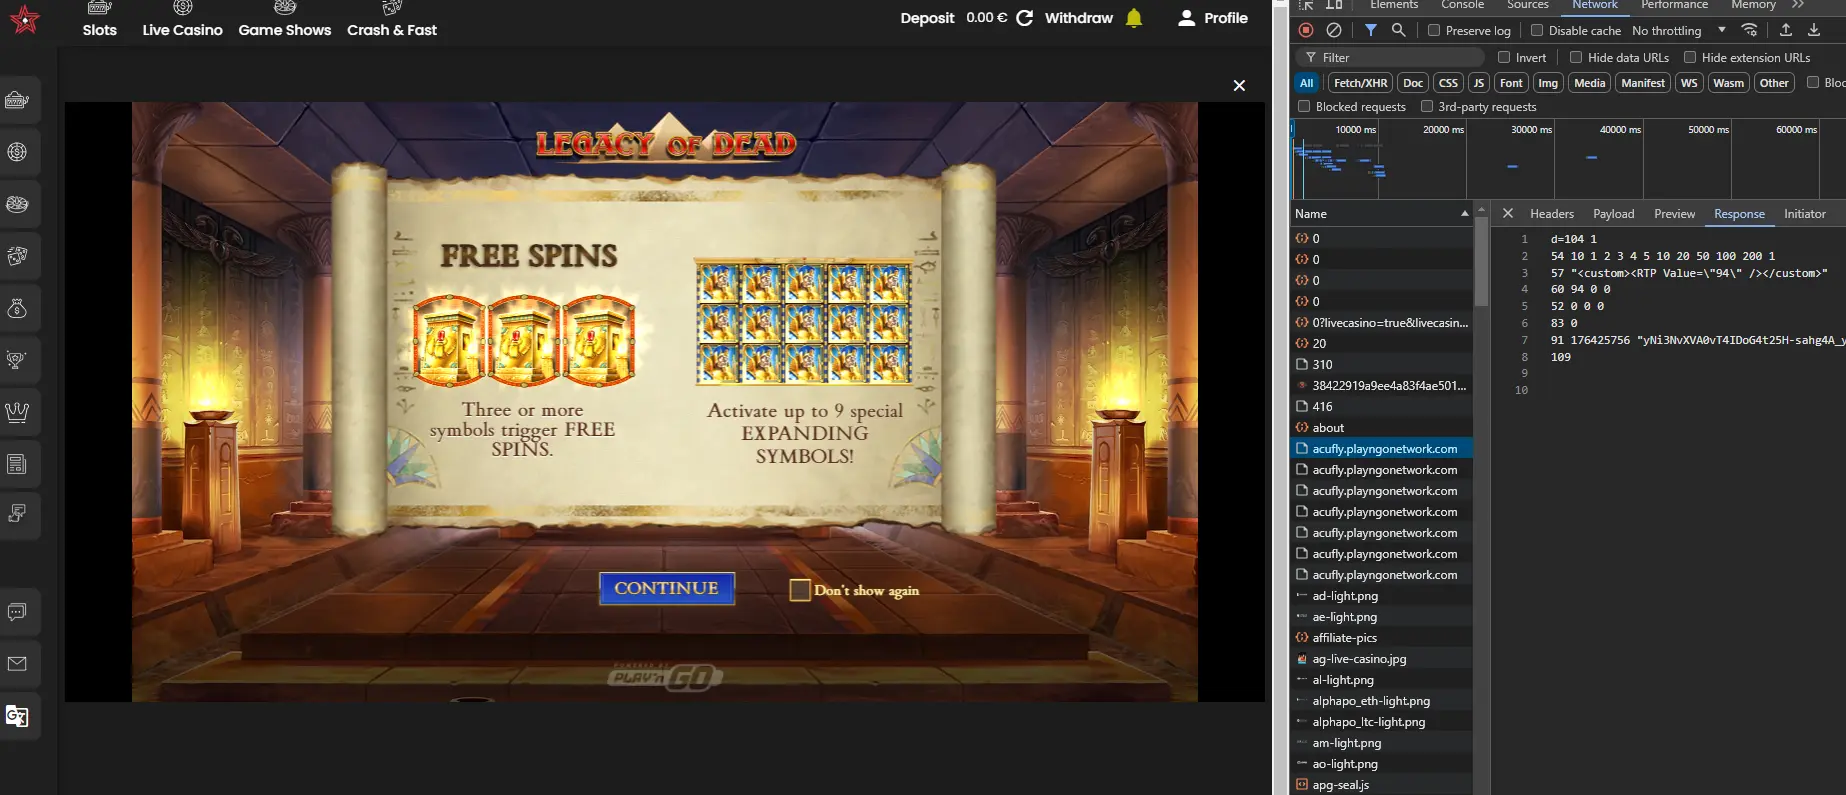Screen dimensions: 1846x795
Task: Click the translate language icon
Action: click(x=17, y=716)
